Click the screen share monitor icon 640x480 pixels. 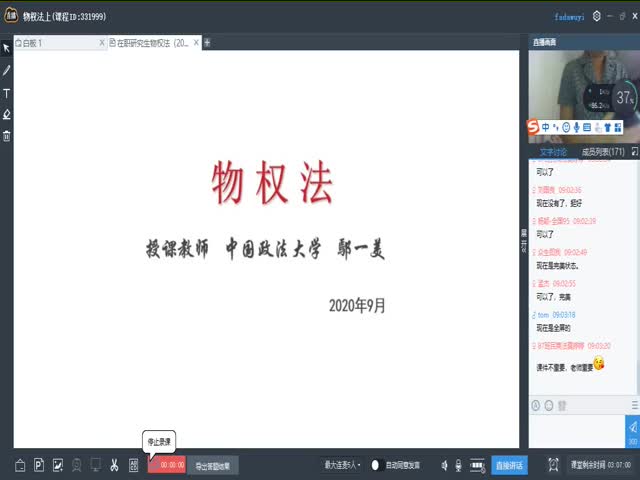coord(96,465)
